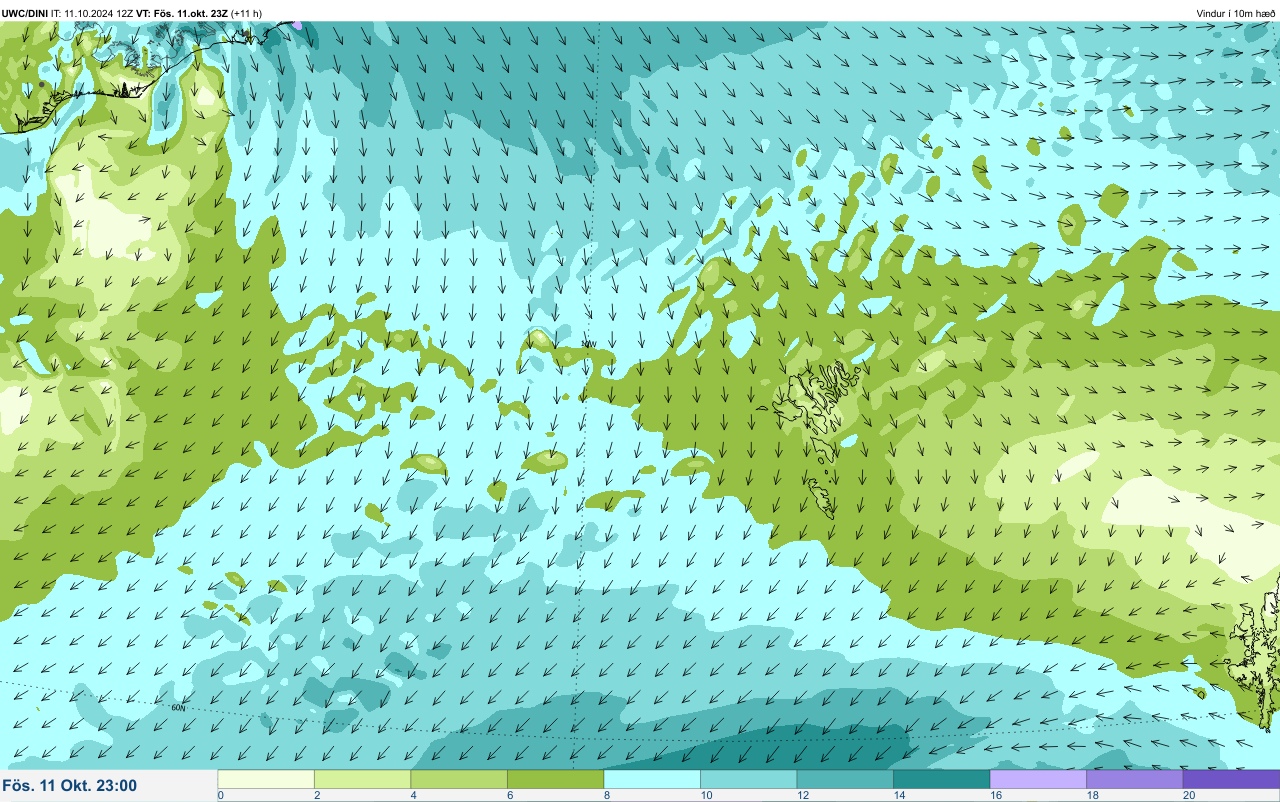This screenshot has height=802, width=1280.
Task: Click the 4–6 m/s green legend swatch
Action: point(459,779)
